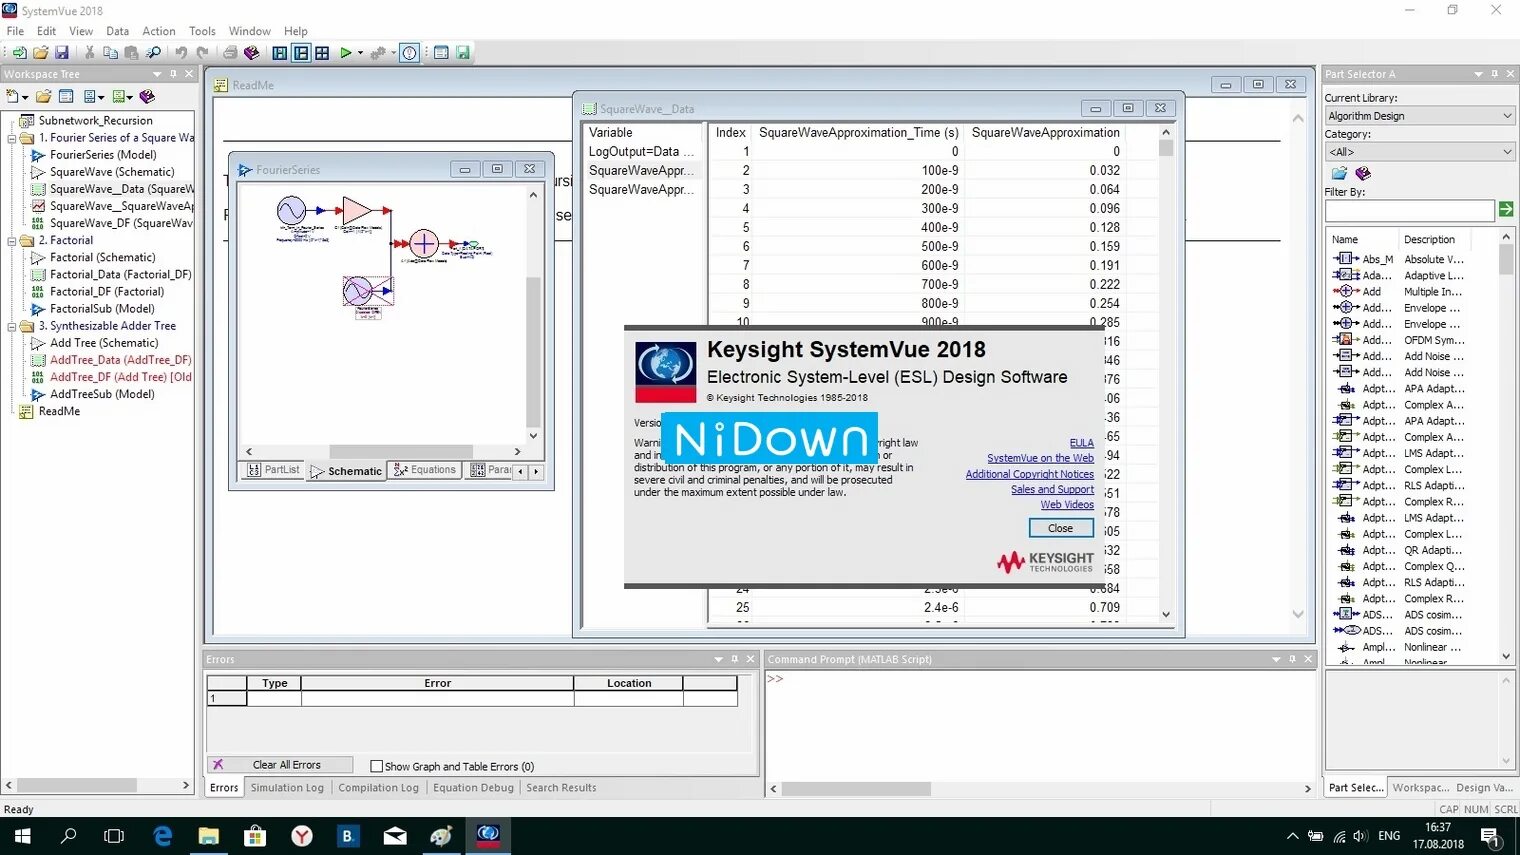The width and height of the screenshot is (1520, 855).
Task: Click the Edge browser icon on taskbar
Action: click(x=162, y=836)
